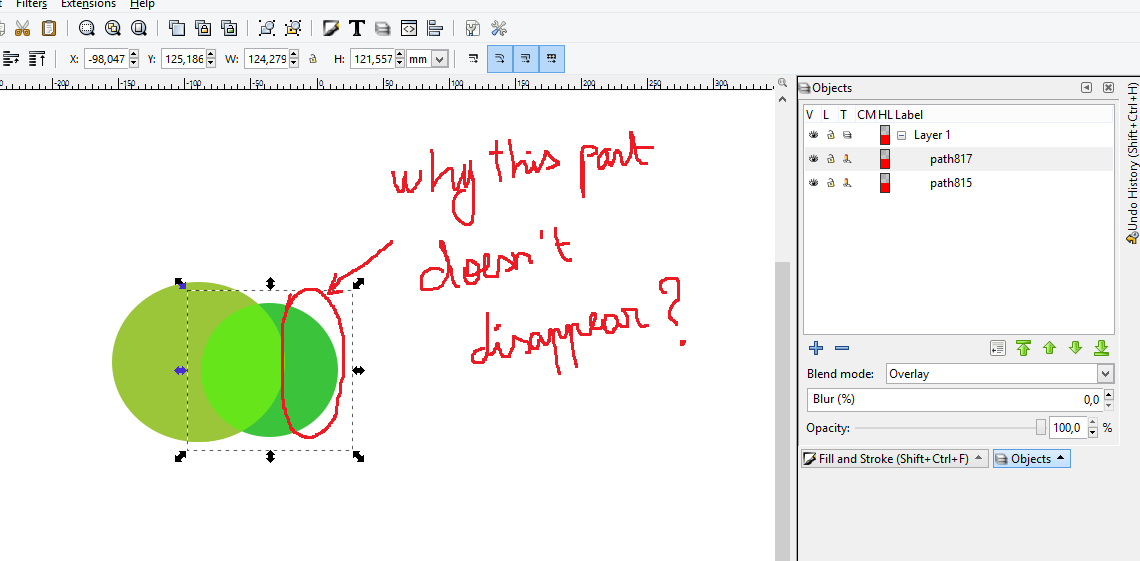
Task: Open the Extensions menu
Action: click(x=88, y=4)
